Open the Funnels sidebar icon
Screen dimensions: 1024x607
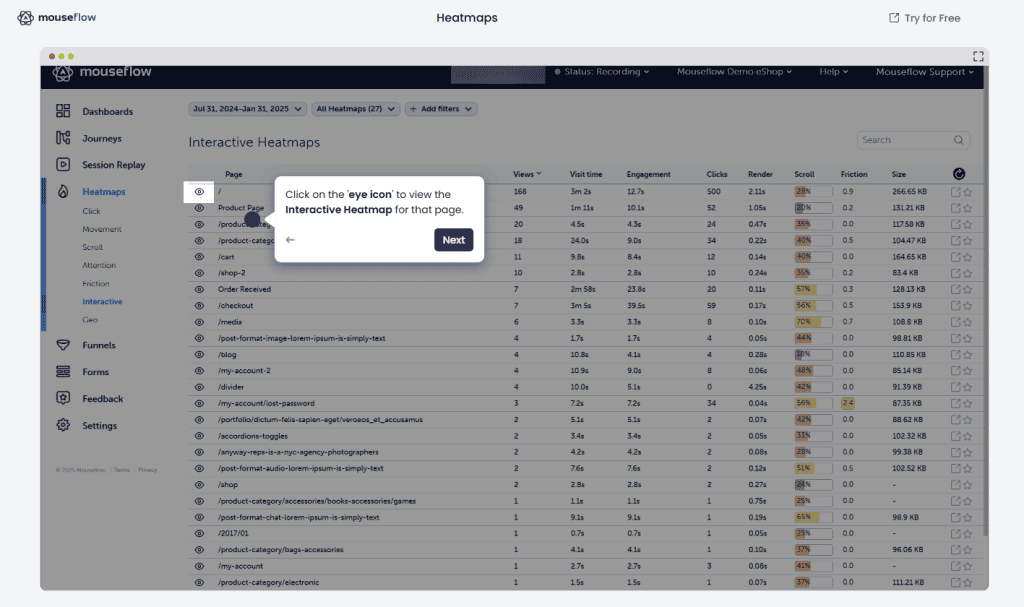pos(63,345)
